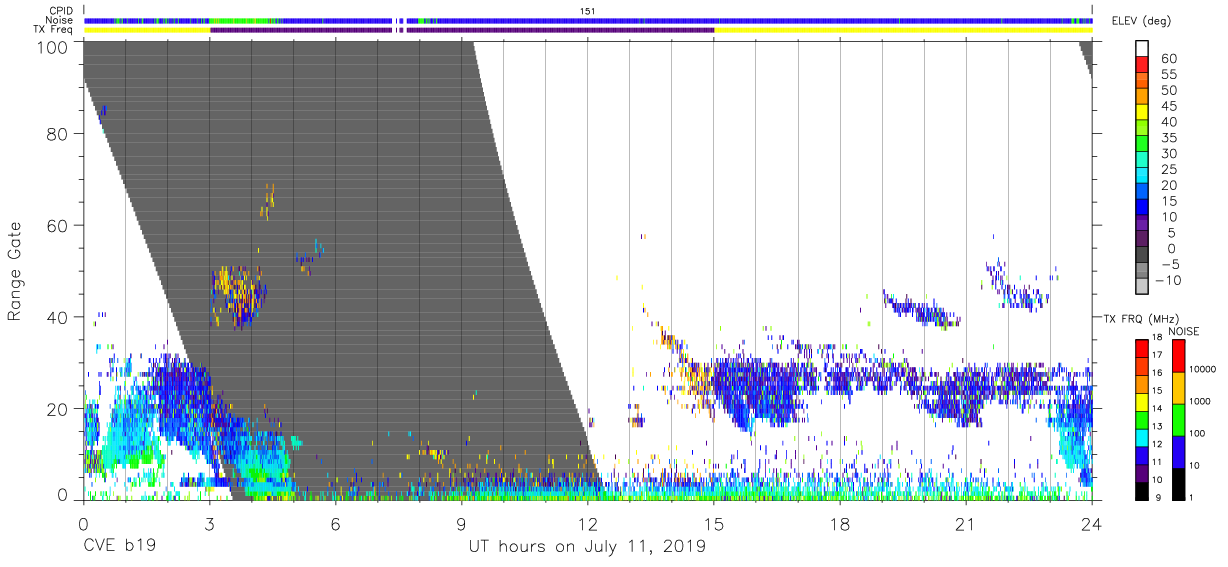1228x567 pixels.
Task: Select the cyan segment of TX FRQ colorbar
Action: click(x=1142, y=435)
